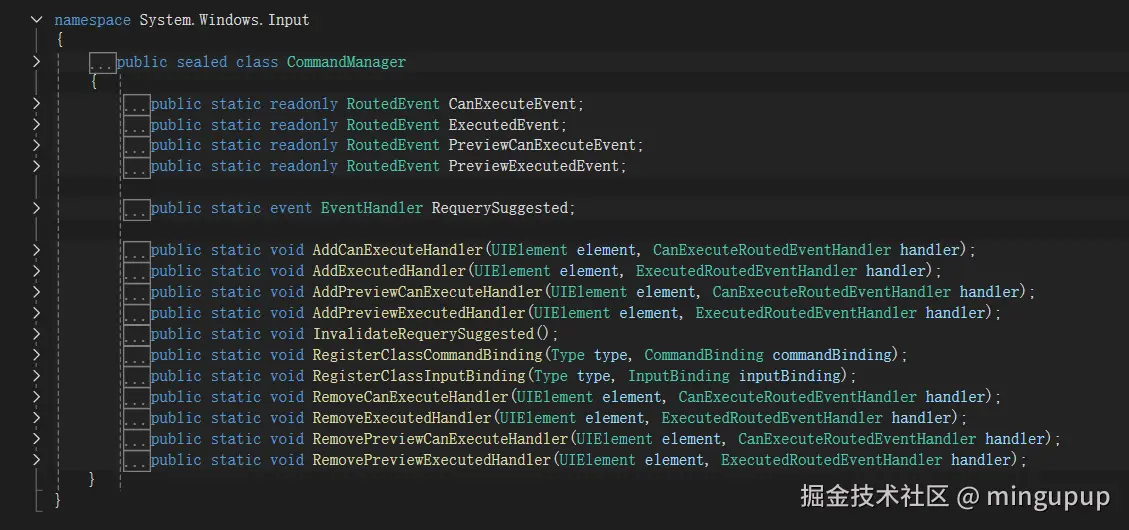Open collapsed ellipsis box on InvalidateRequerySuggested line
Image resolution: width=1129 pixels, height=530 pixels.
click(136, 335)
